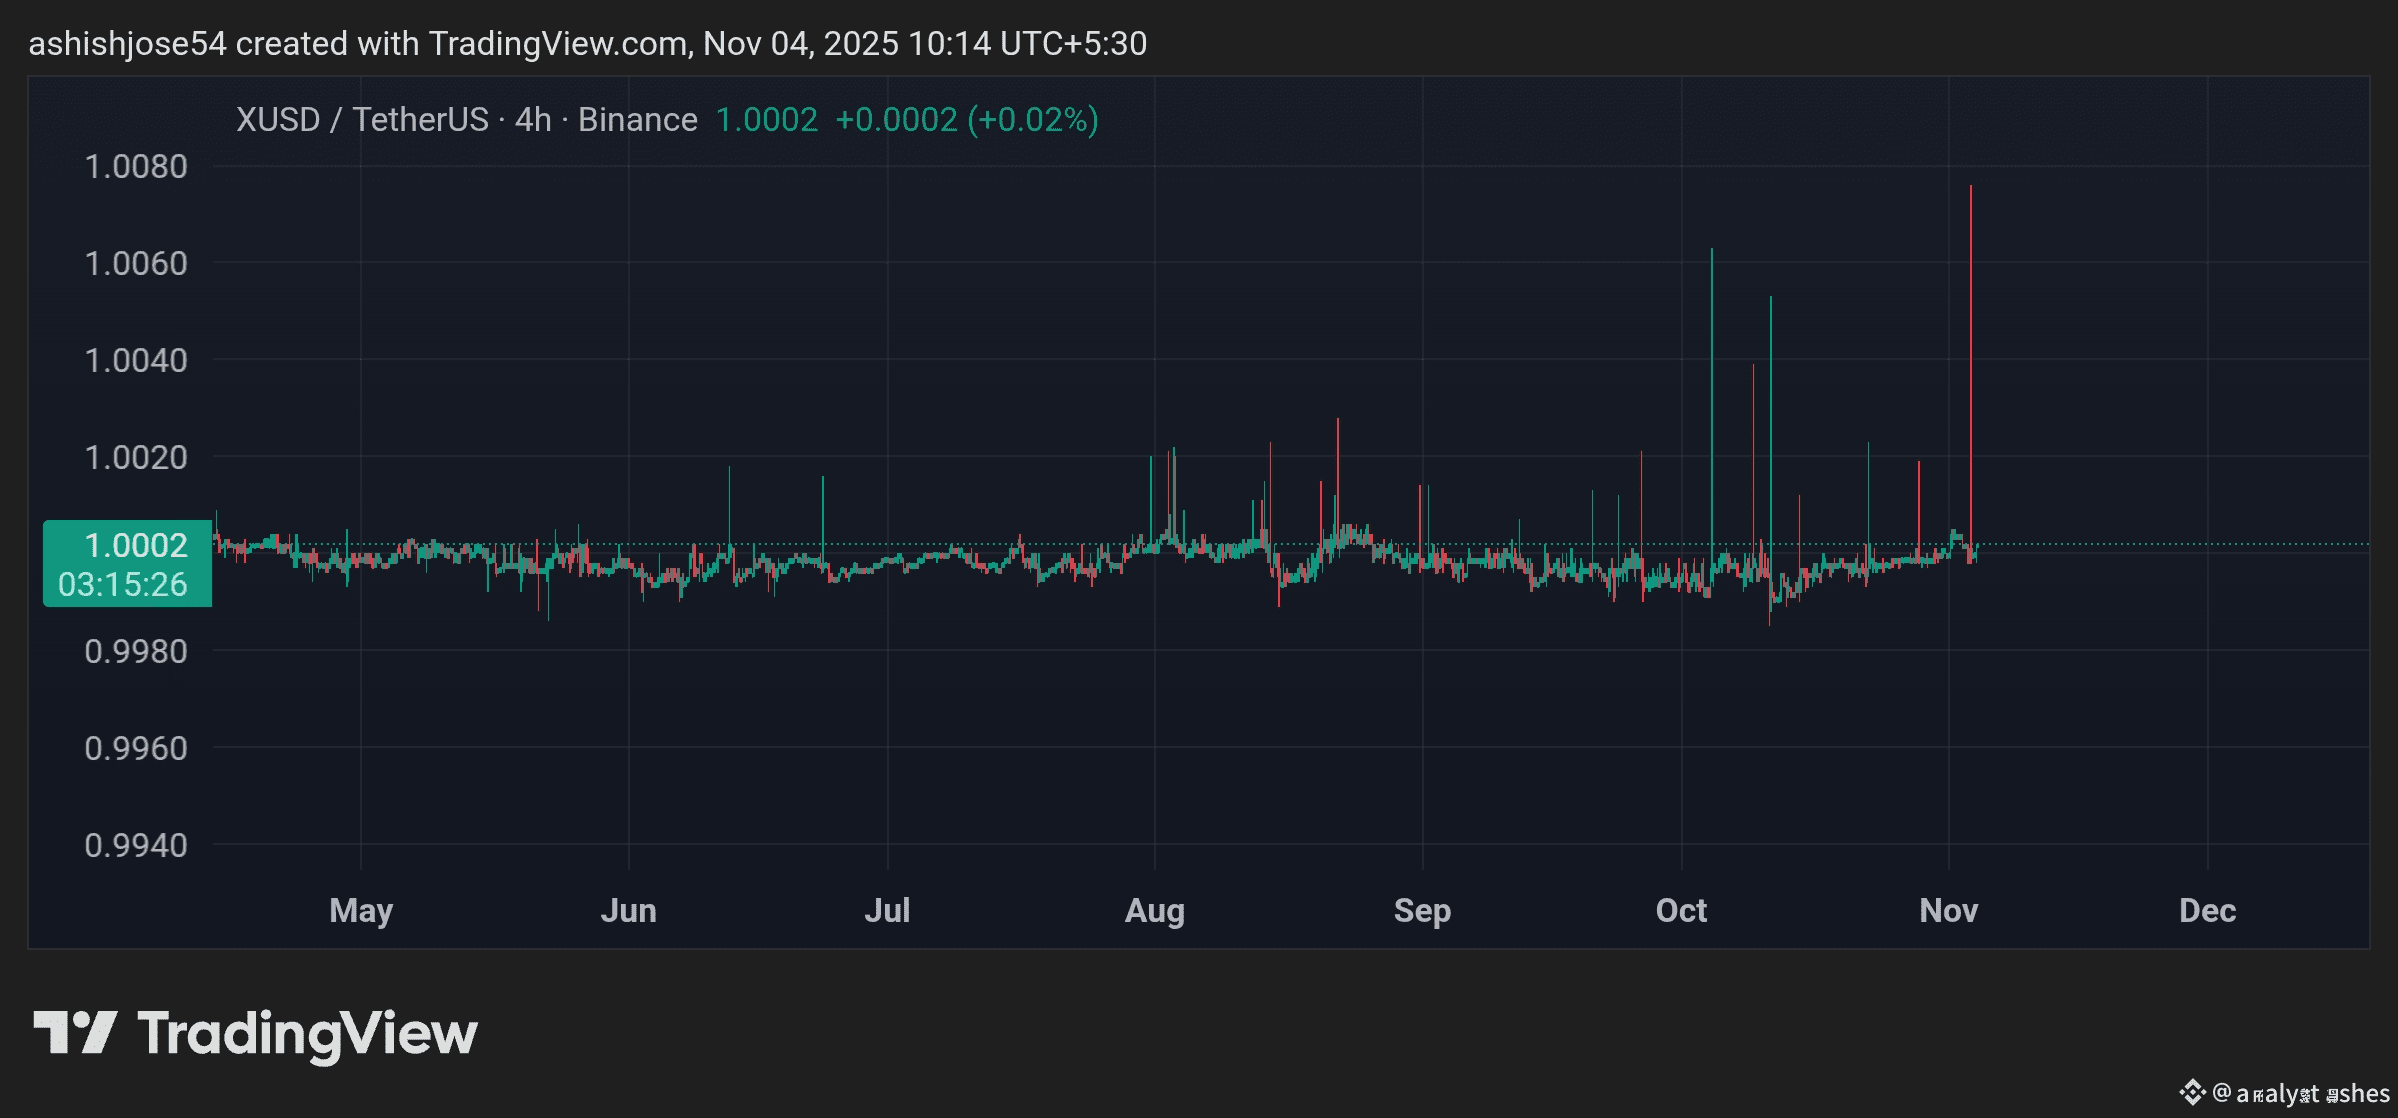Click the Oct label on time axis

pos(1681,910)
